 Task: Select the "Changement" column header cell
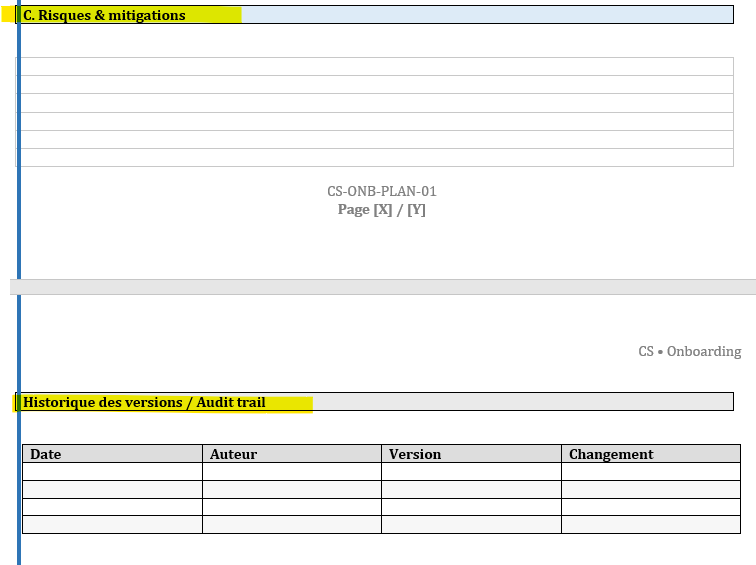pos(650,454)
